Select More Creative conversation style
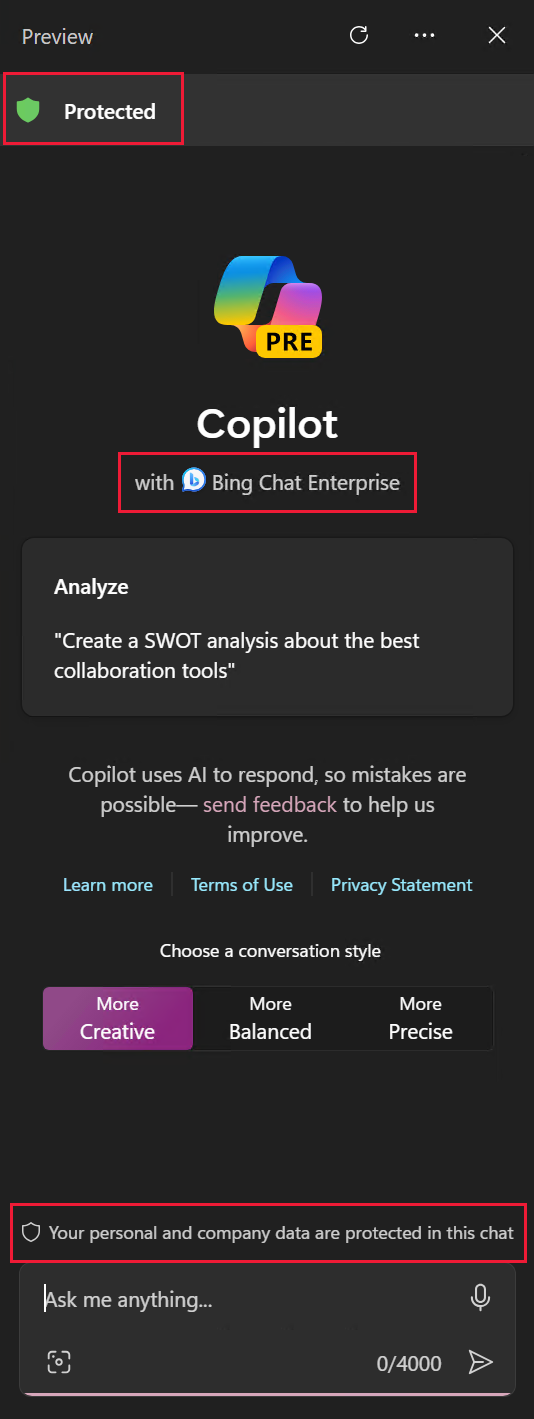The height and width of the screenshot is (1419, 534). pyautogui.click(x=118, y=1018)
